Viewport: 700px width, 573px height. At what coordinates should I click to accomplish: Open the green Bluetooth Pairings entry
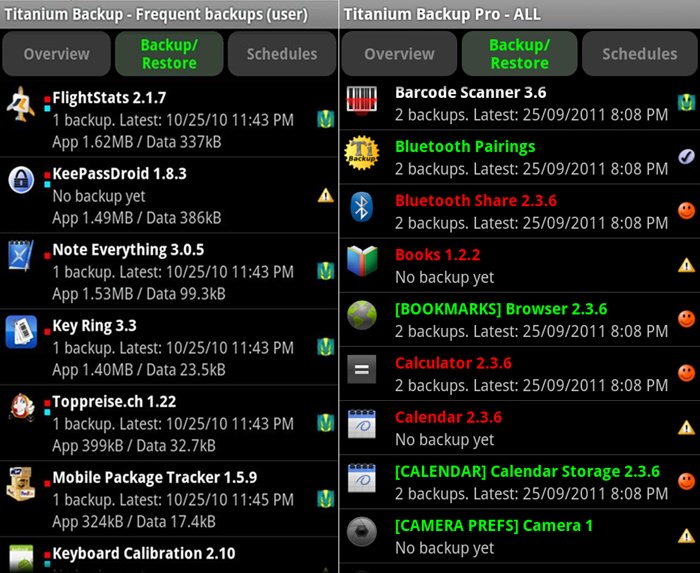coord(520,157)
